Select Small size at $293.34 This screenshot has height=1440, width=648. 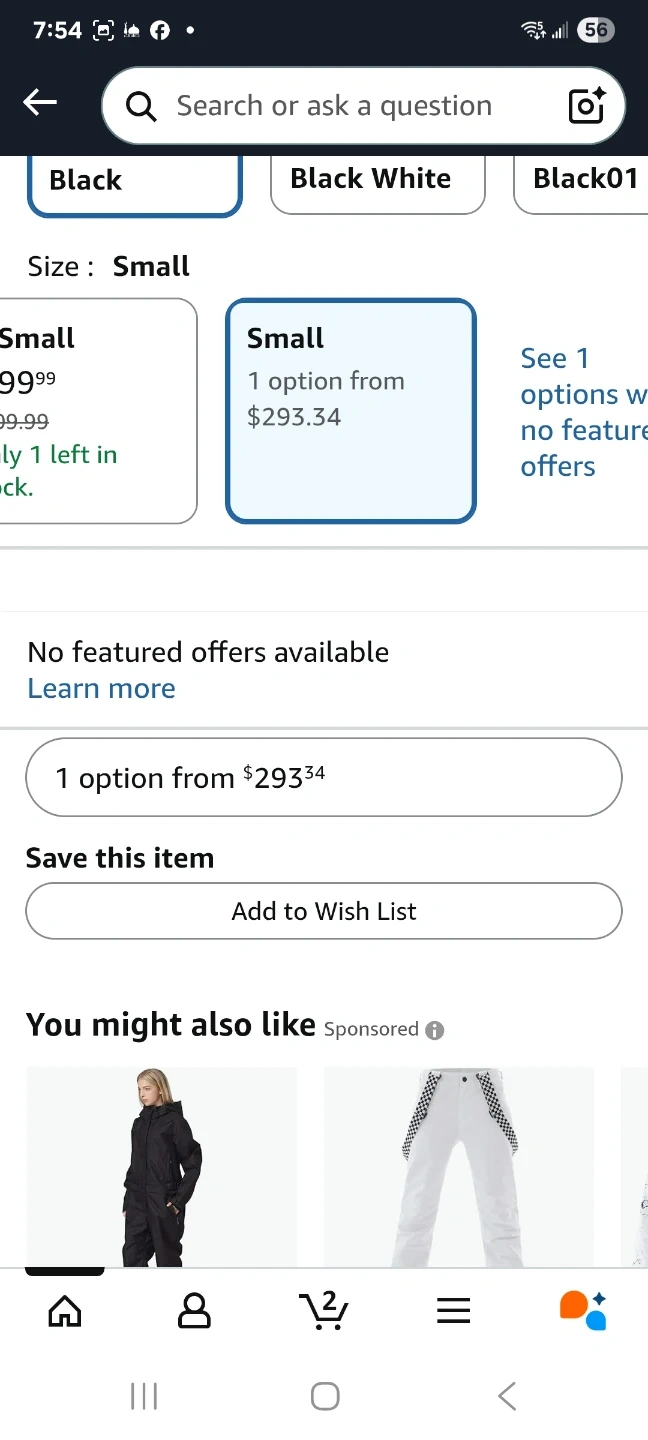351,410
